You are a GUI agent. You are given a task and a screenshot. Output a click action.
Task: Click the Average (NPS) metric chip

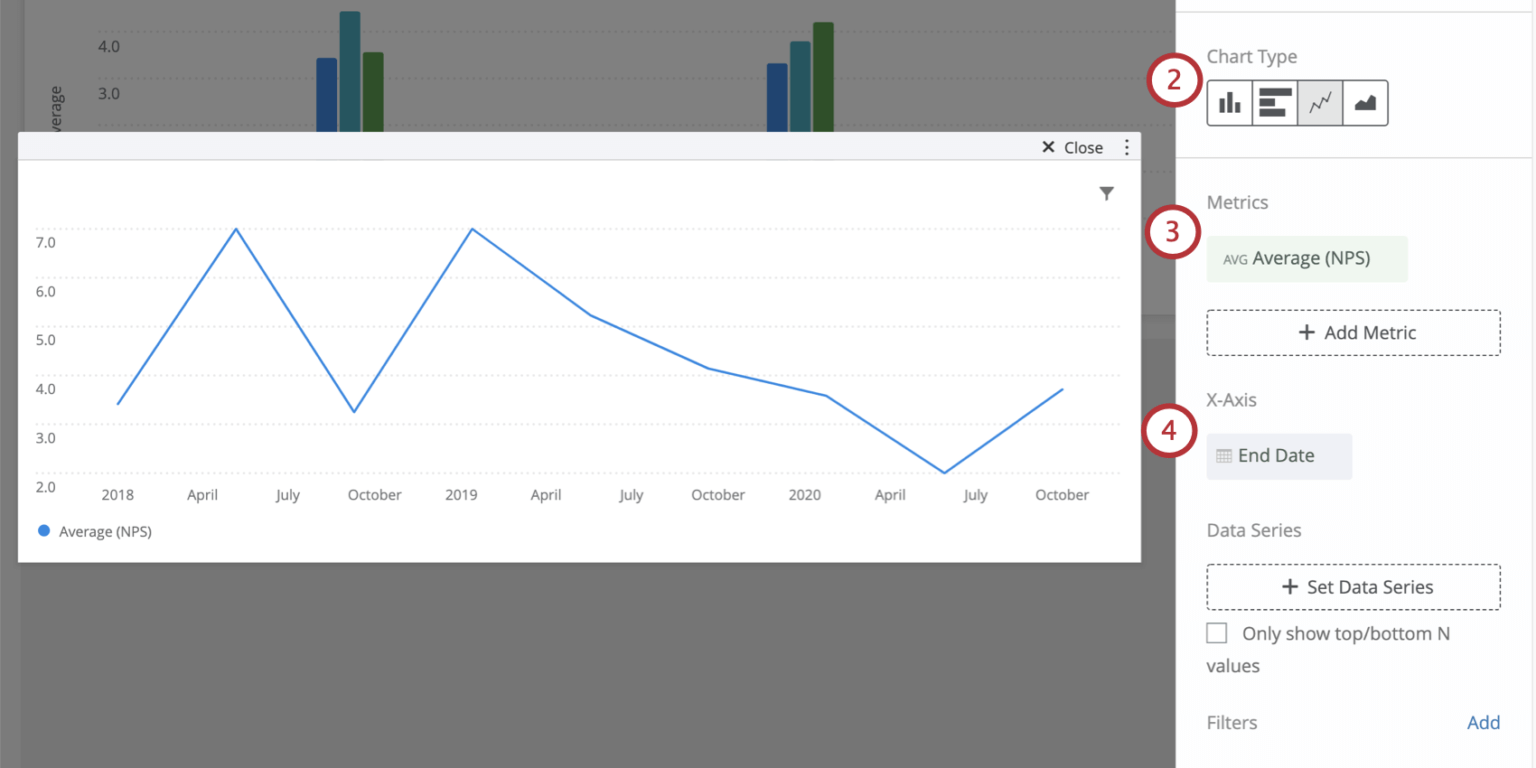pos(1307,258)
